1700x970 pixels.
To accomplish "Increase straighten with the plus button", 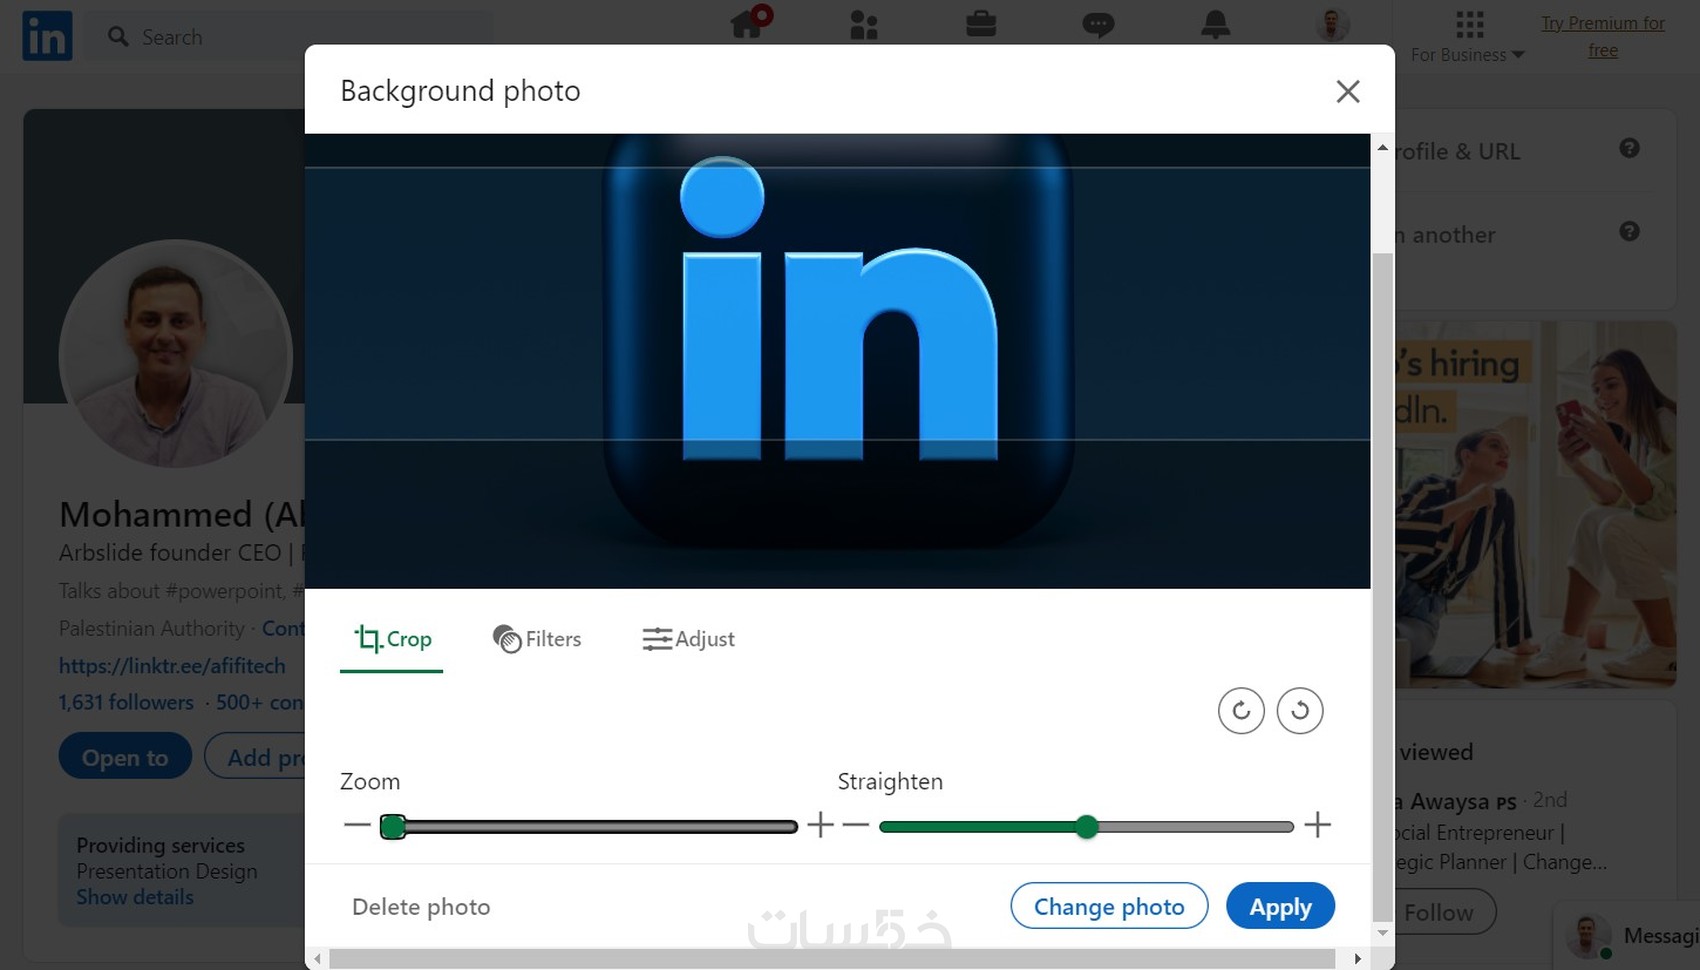I will (1318, 825).
